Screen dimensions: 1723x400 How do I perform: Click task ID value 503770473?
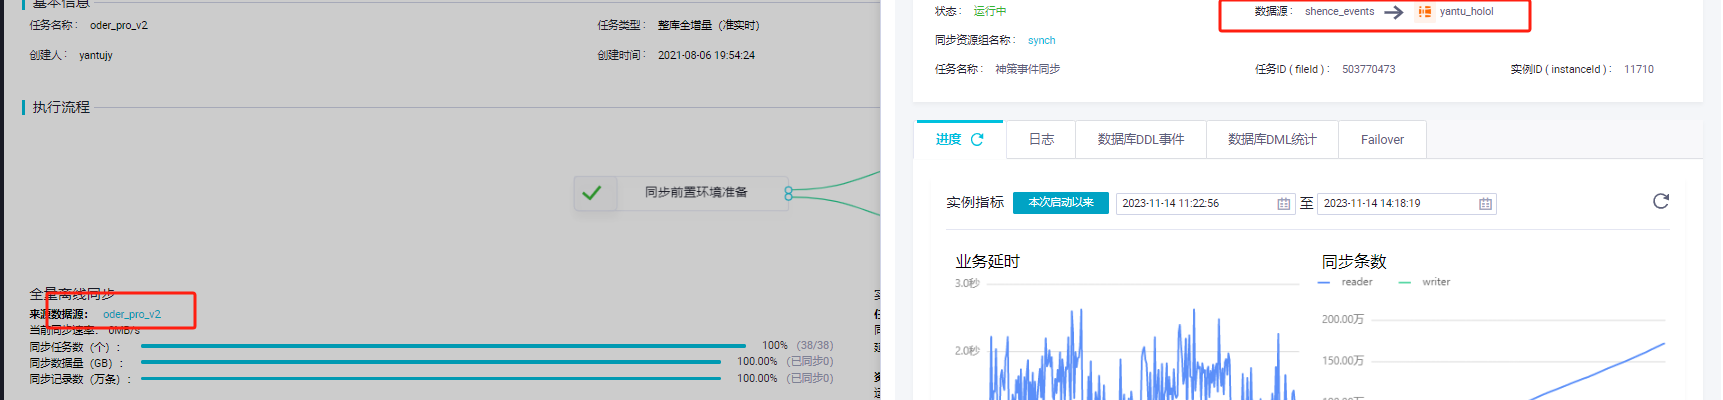pos(1368,70)
